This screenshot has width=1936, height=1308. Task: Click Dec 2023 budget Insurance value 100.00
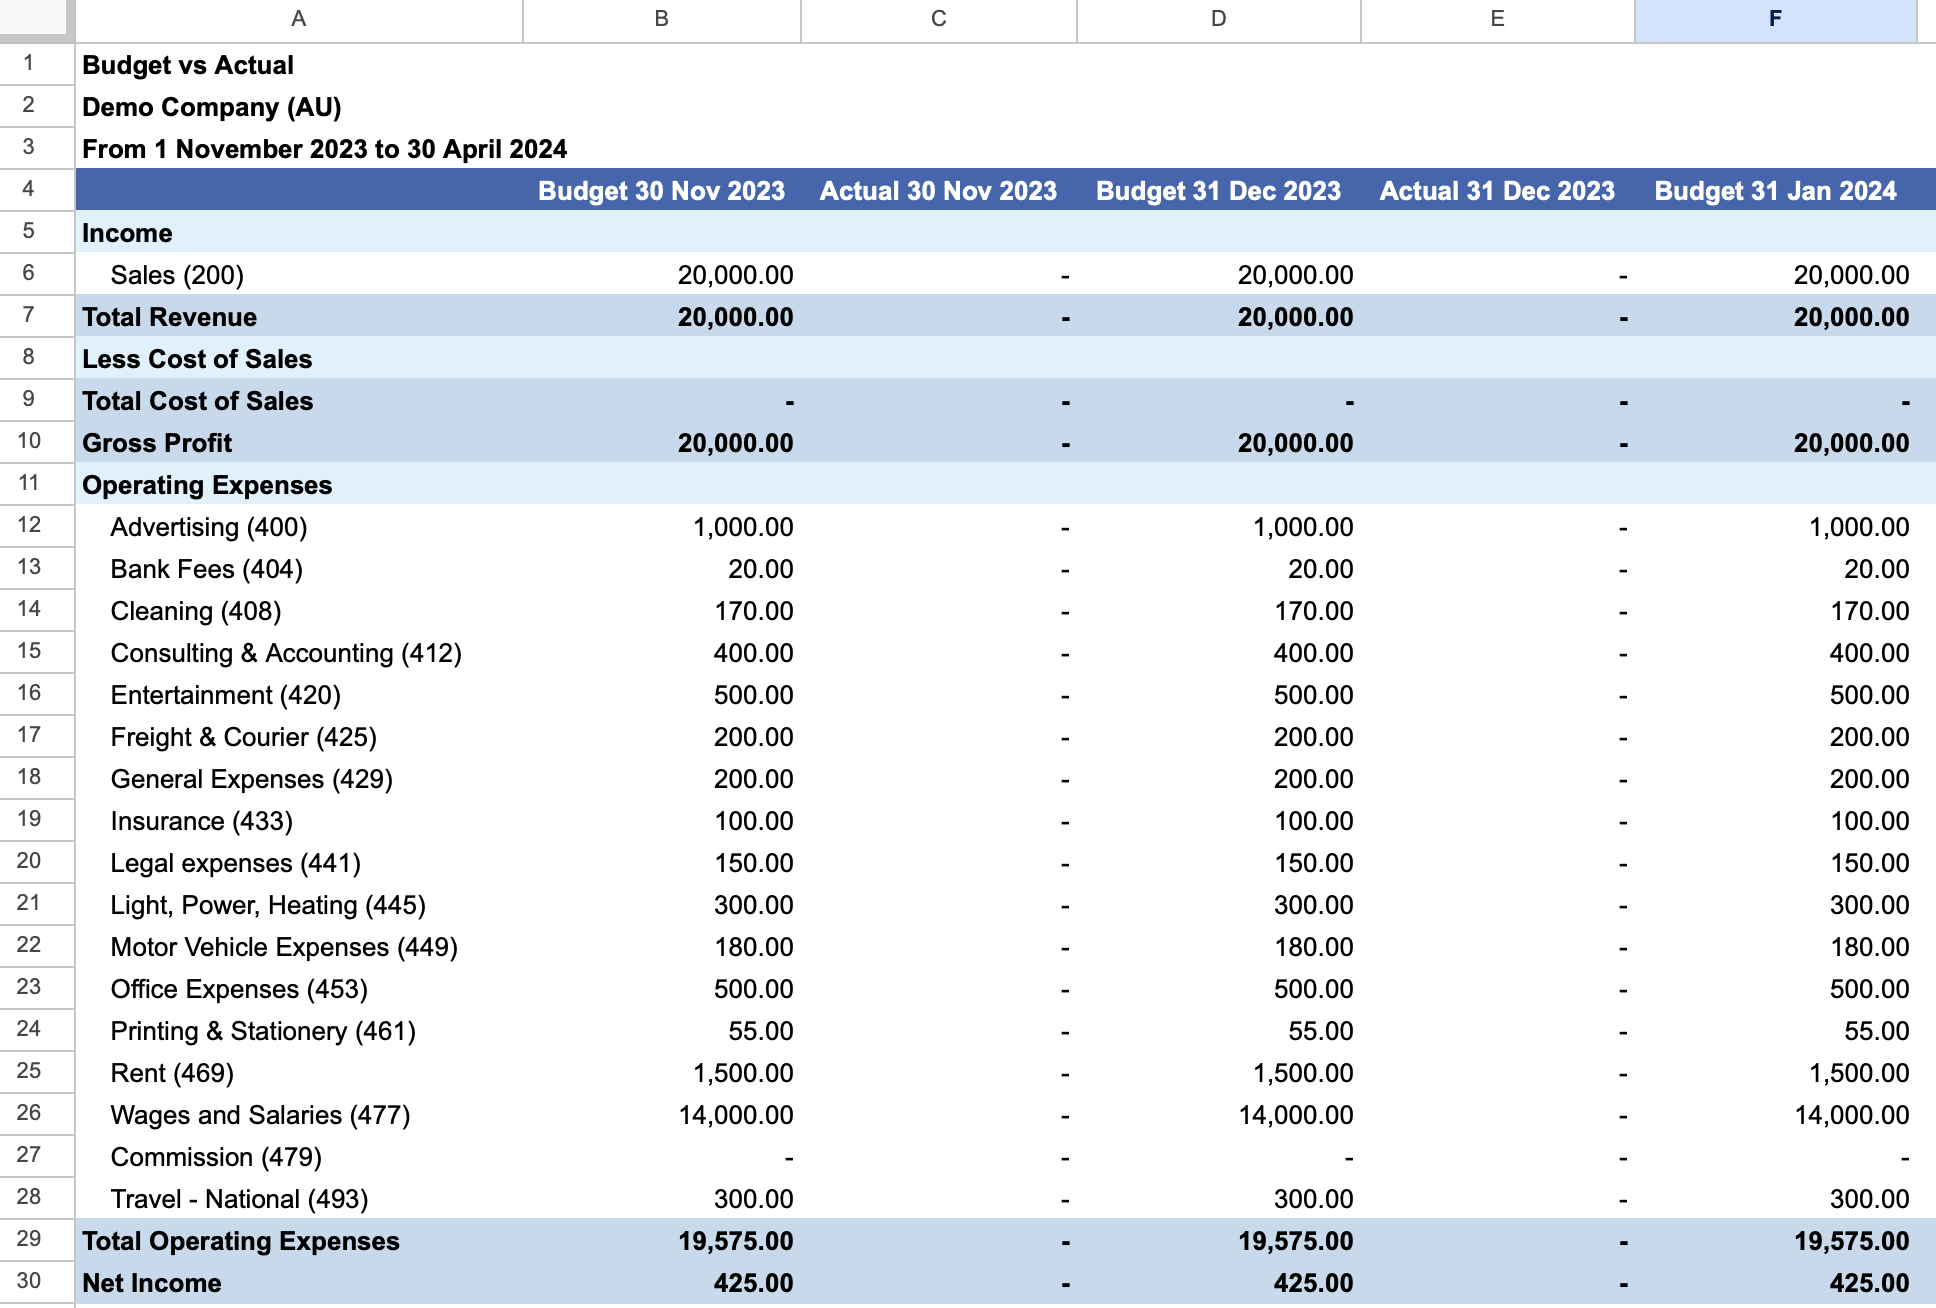pos(1218,821)
